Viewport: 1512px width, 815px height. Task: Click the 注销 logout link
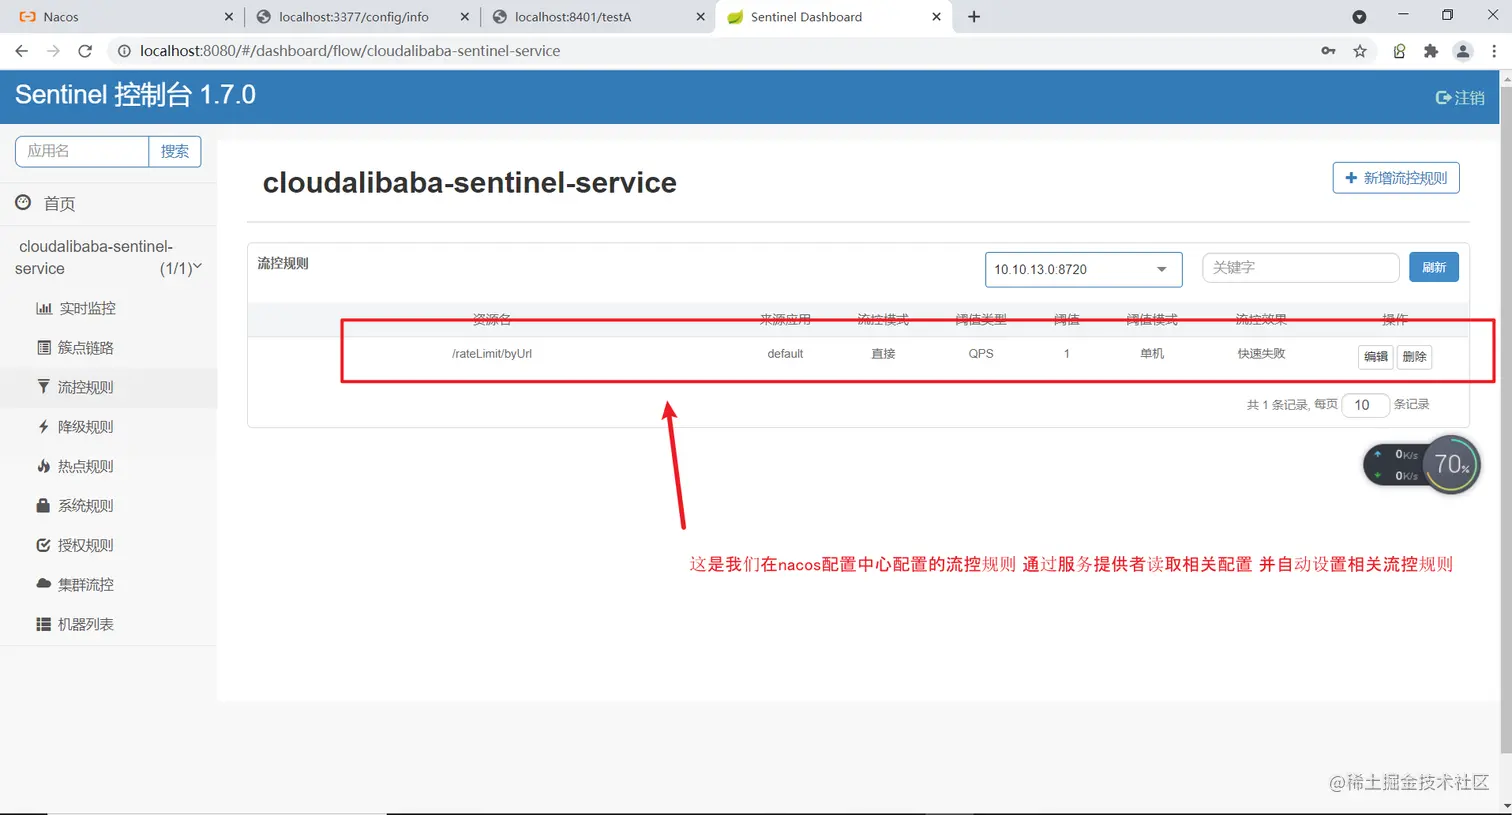tap(1460, 97)
